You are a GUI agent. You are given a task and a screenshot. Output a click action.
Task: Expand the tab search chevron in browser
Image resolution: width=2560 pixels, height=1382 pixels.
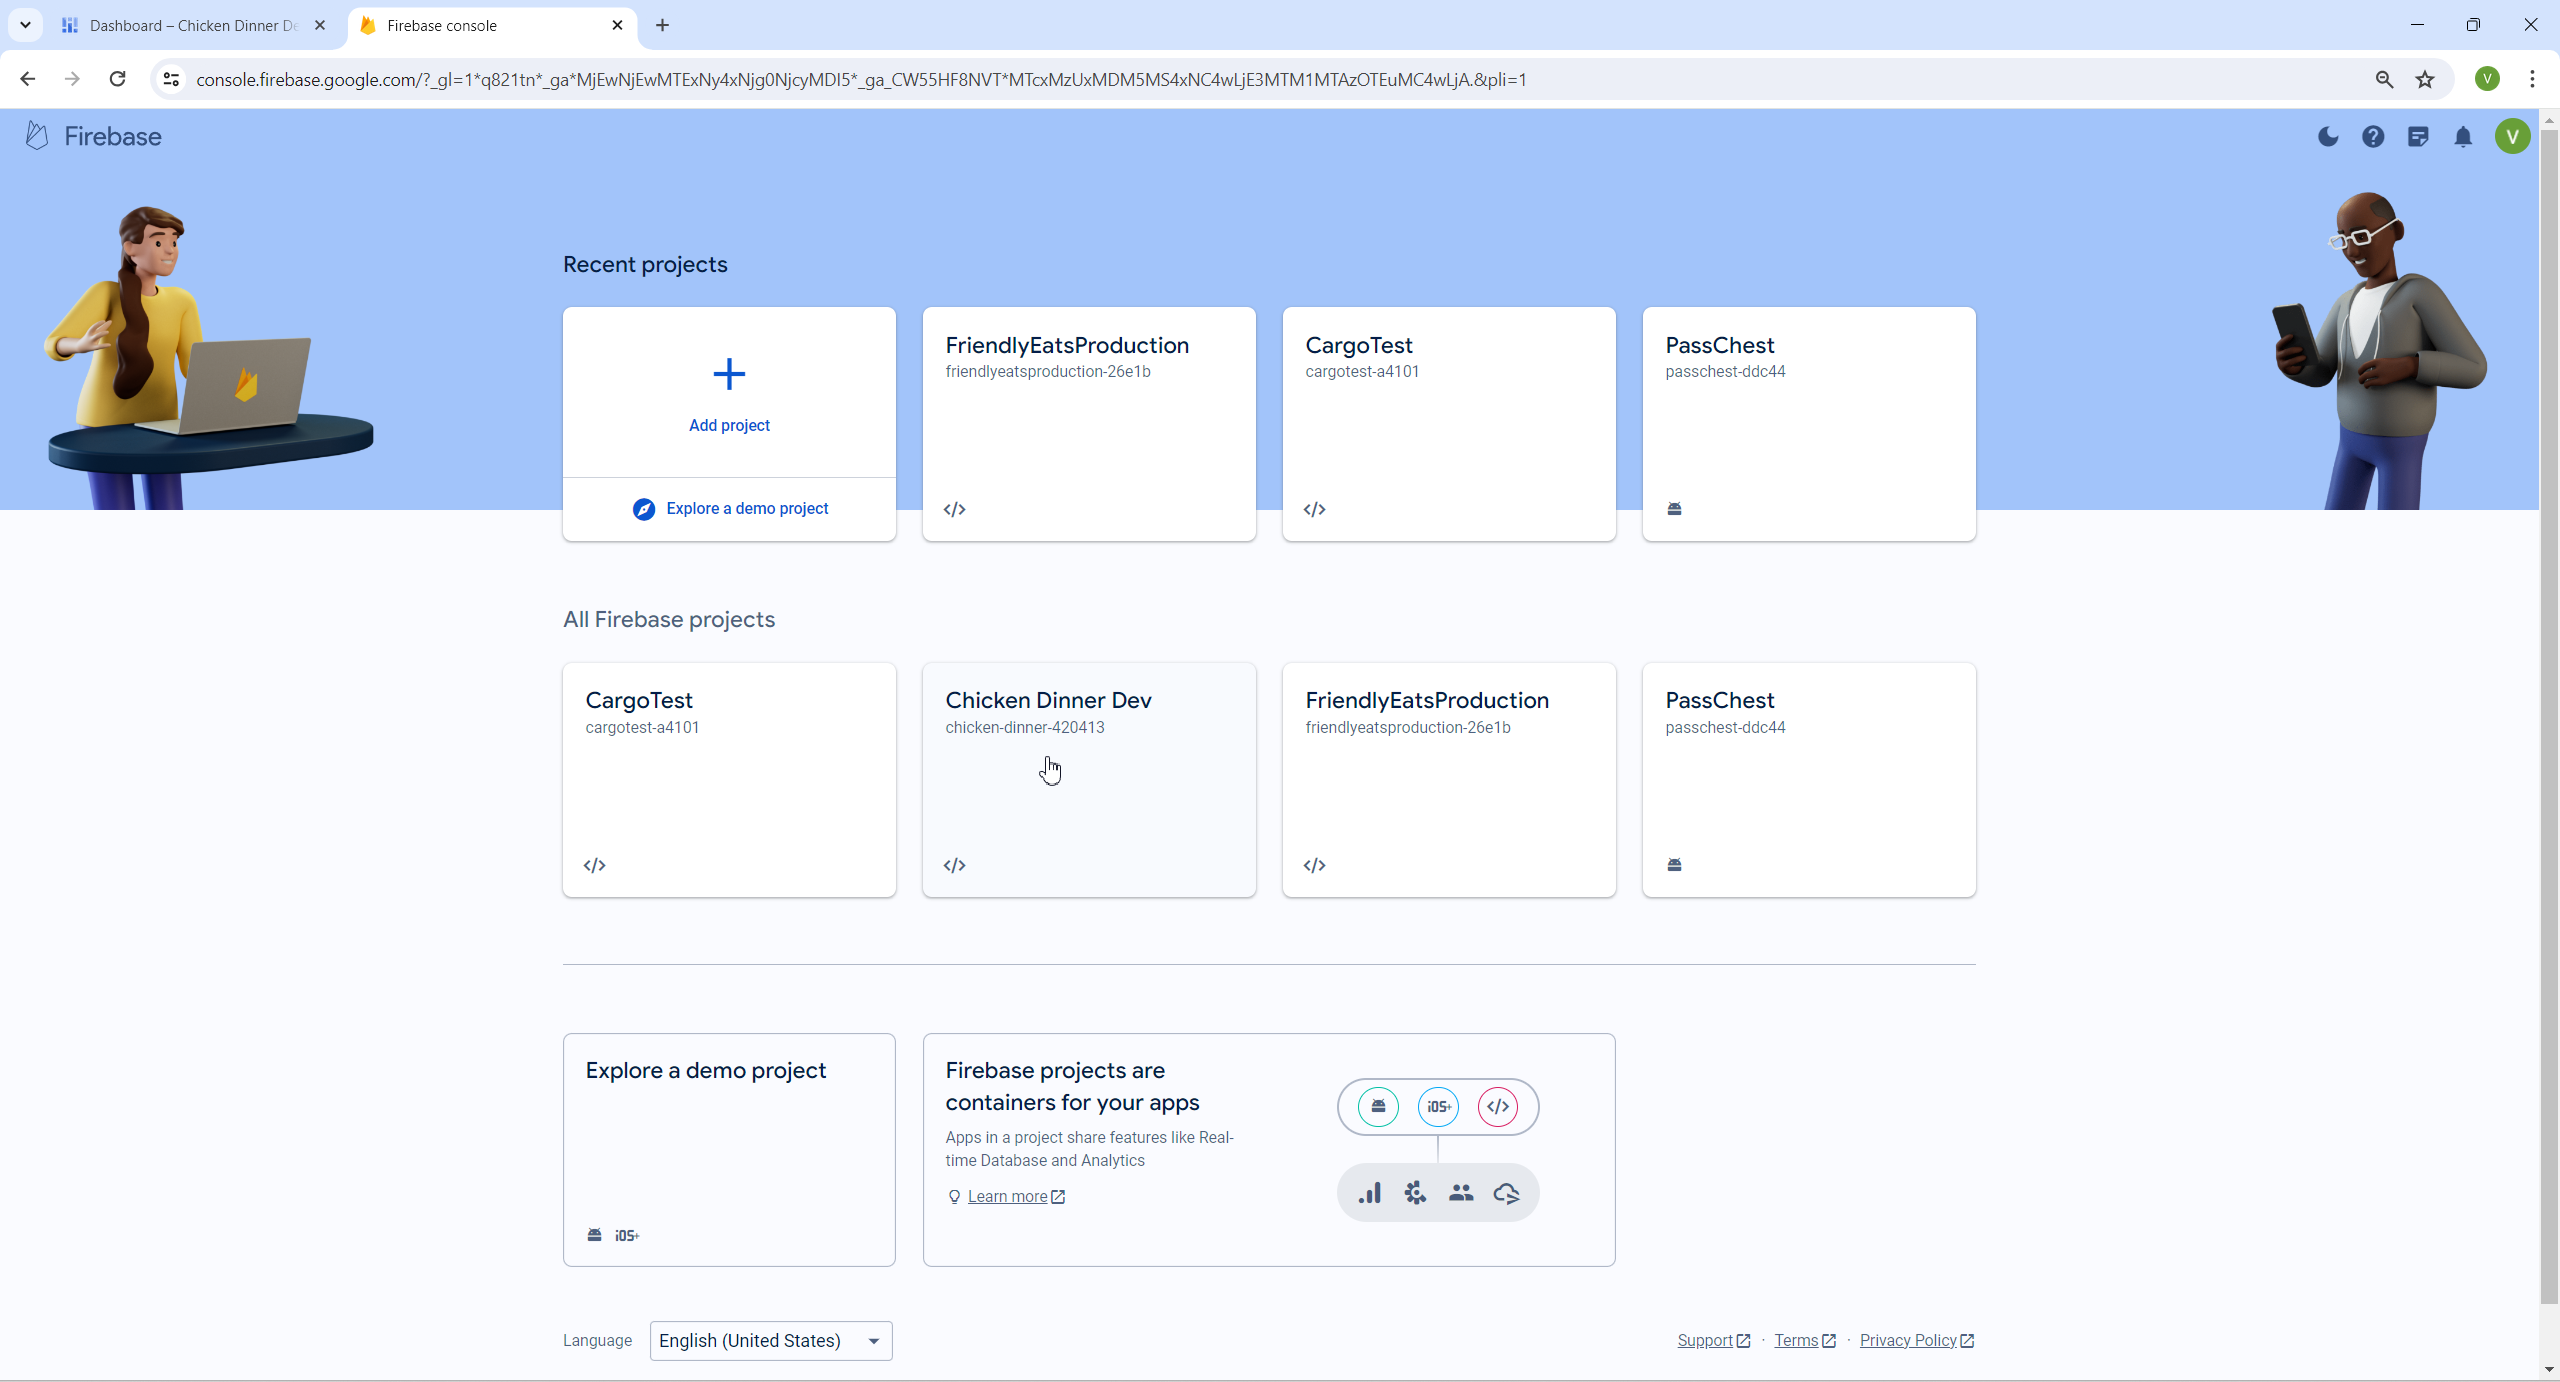(x=25, y=25)
